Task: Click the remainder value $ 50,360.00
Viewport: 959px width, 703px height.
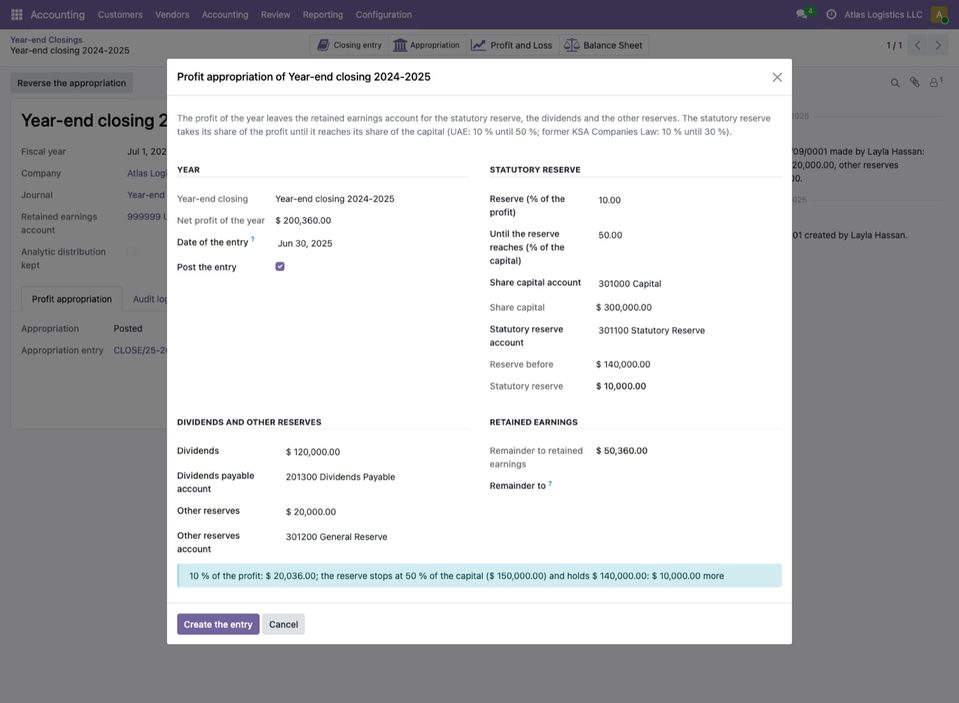Action: click(621, 450)
